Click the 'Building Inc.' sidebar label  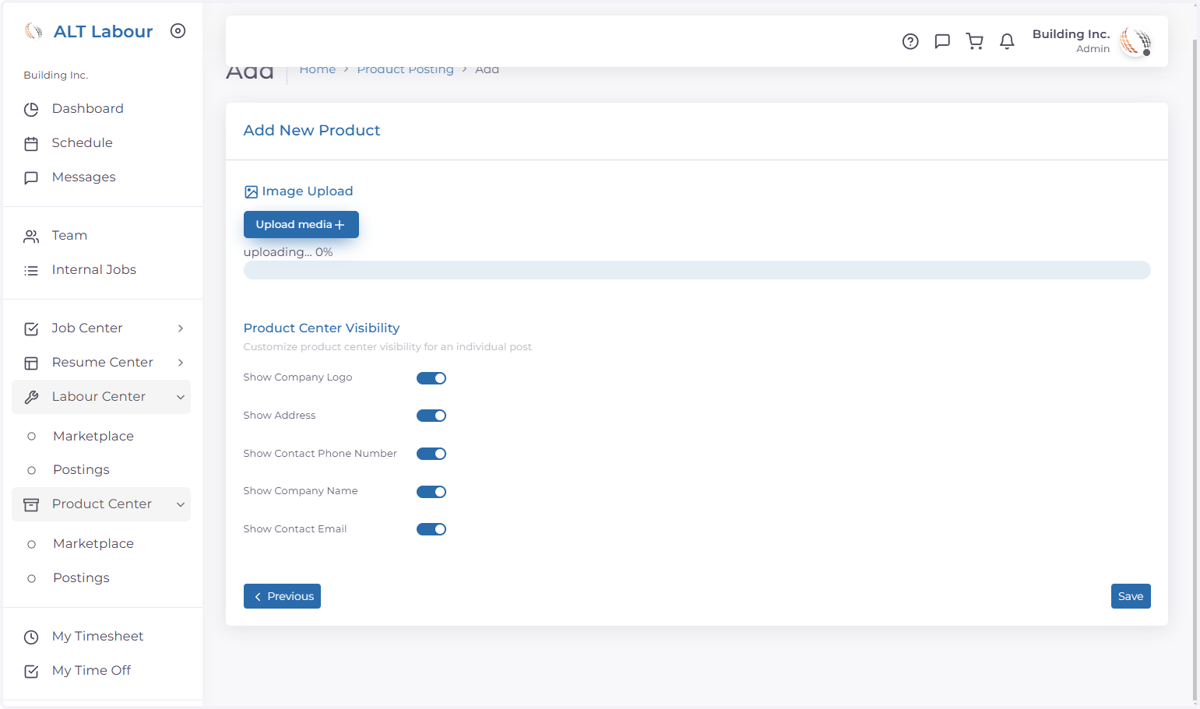tap(56, 75)
